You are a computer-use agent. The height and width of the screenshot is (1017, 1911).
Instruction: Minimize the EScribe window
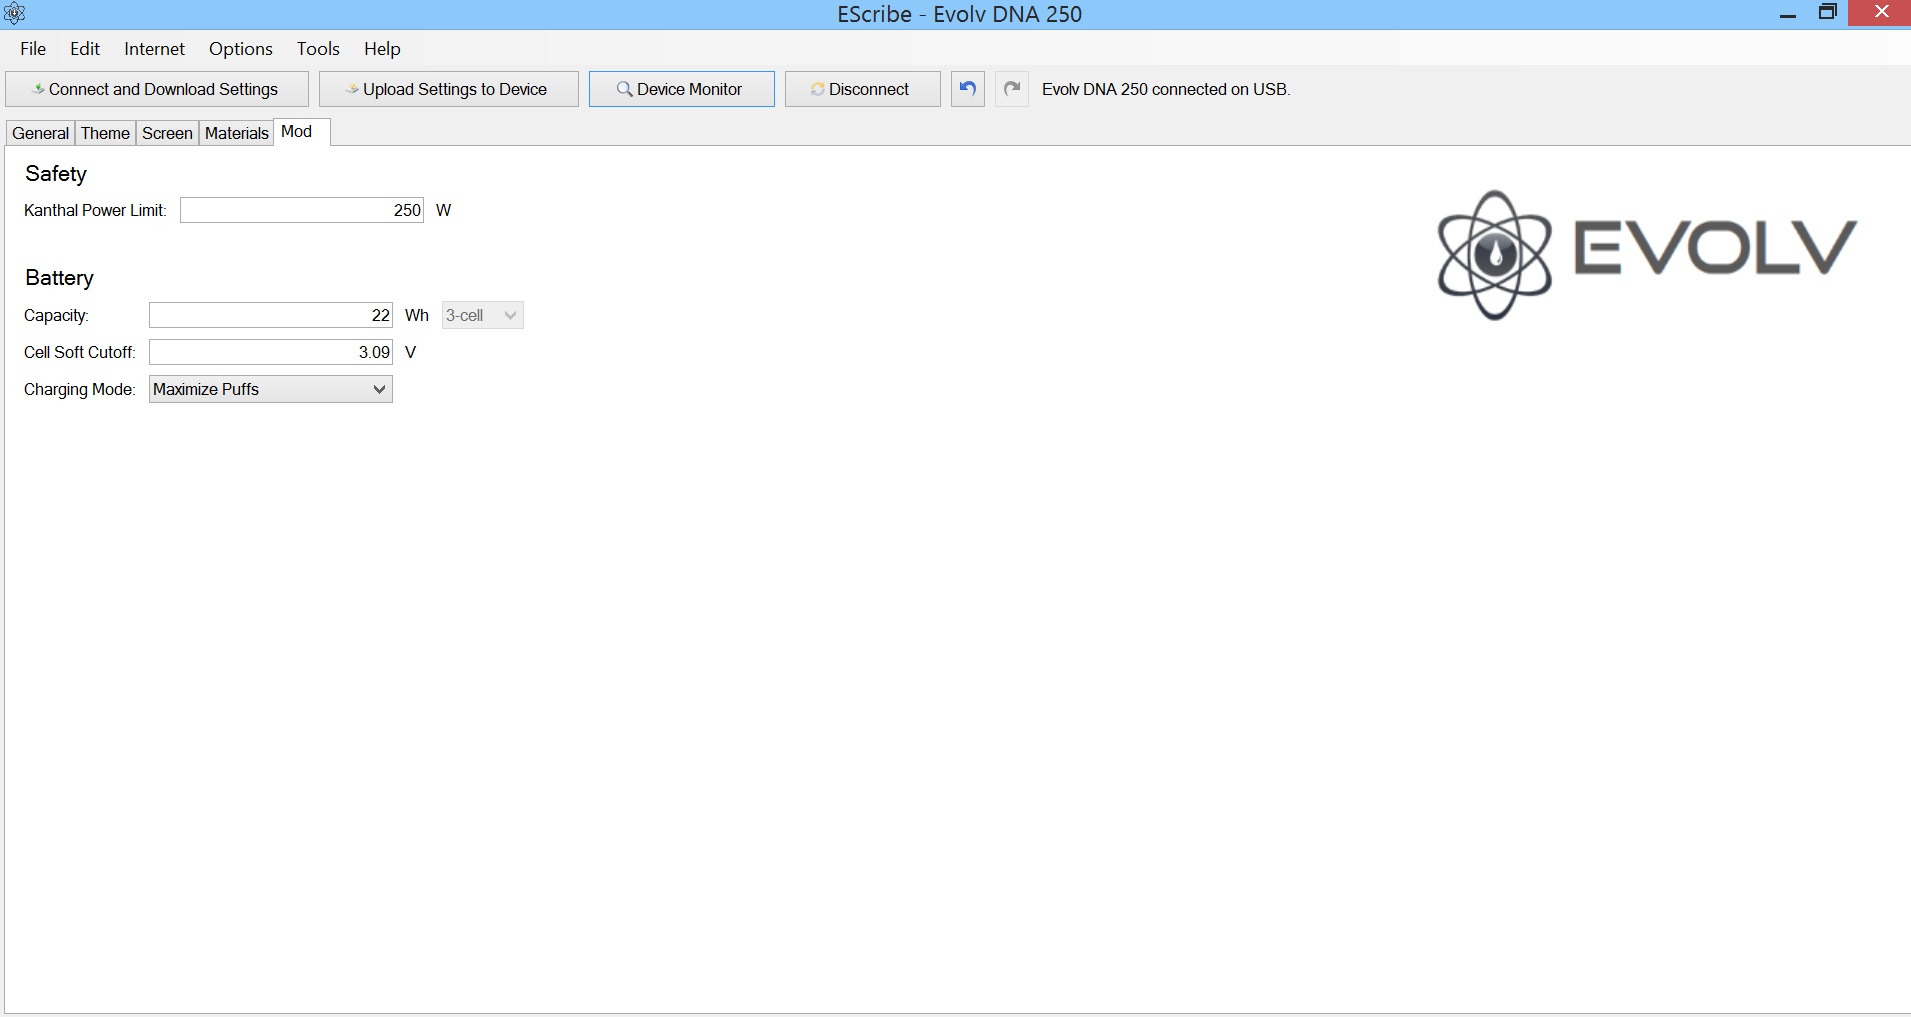(1788, 14)
